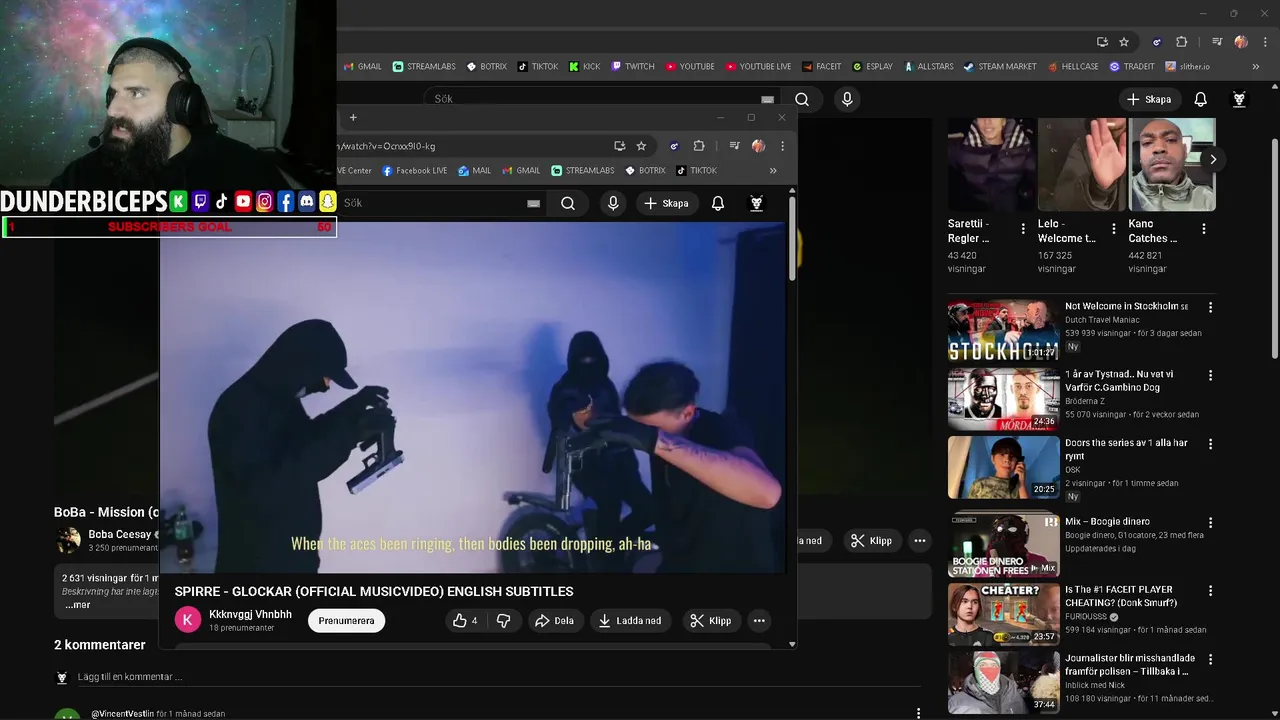Open more actions beside Klipp in back window

pos(920,541)
